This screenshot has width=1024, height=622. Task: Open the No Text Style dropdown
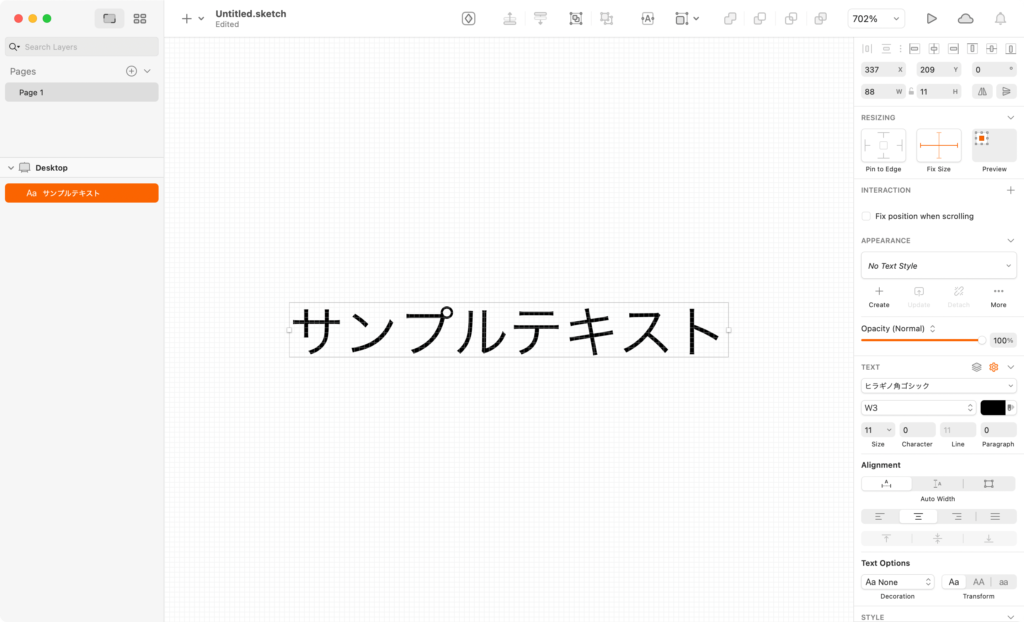point(938,266)
